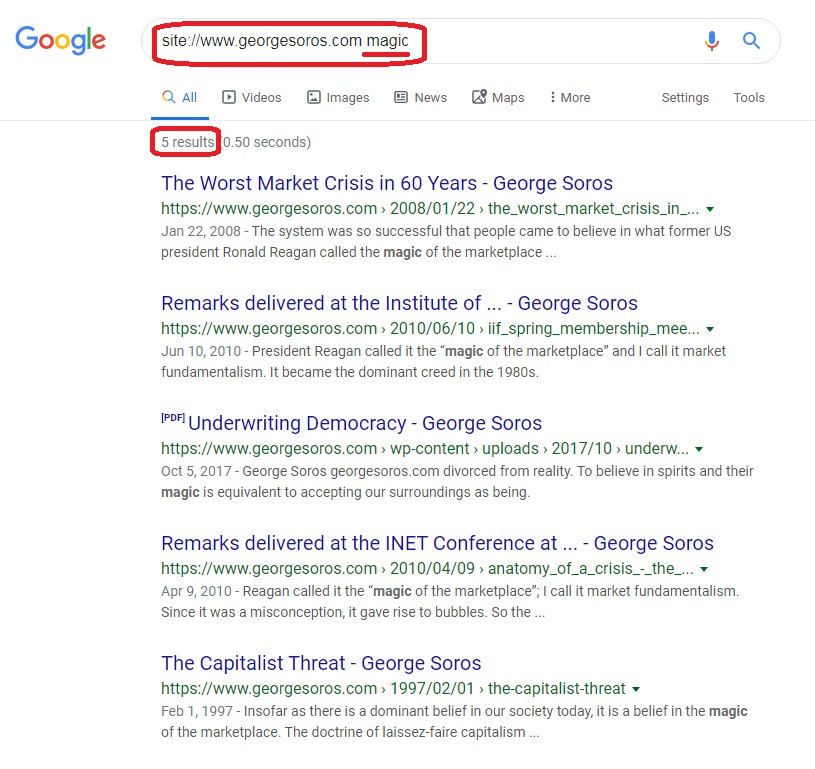Expand dropdown arrow beside wp-content uploads URL
The width and height of the screenshot is (815, 769).
699,449
